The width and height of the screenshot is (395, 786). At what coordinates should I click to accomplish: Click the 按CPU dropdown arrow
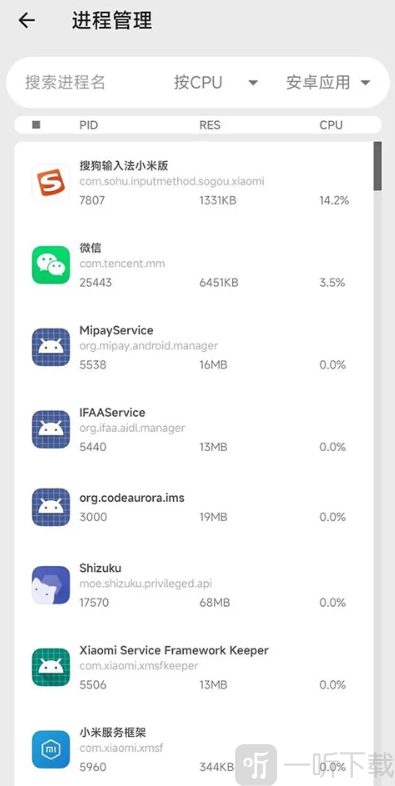tap(253, 83)
